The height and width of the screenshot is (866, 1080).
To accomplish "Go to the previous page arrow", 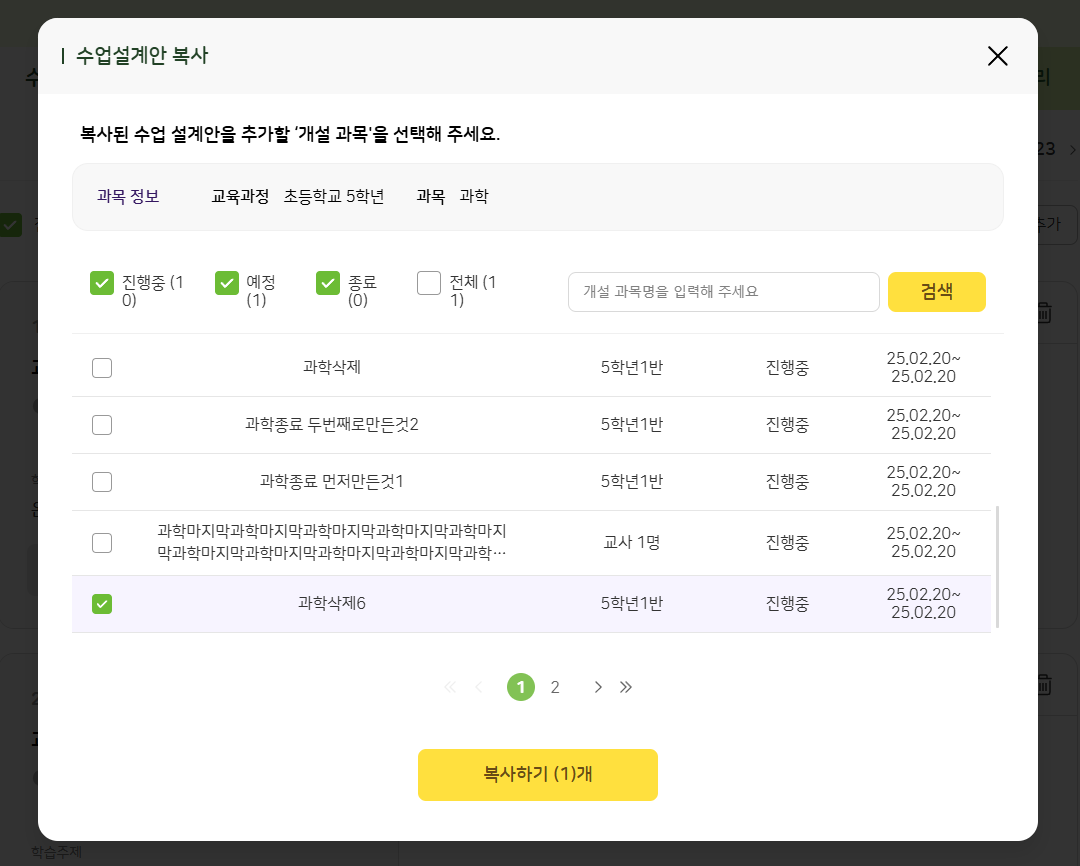I will (478, 687).
